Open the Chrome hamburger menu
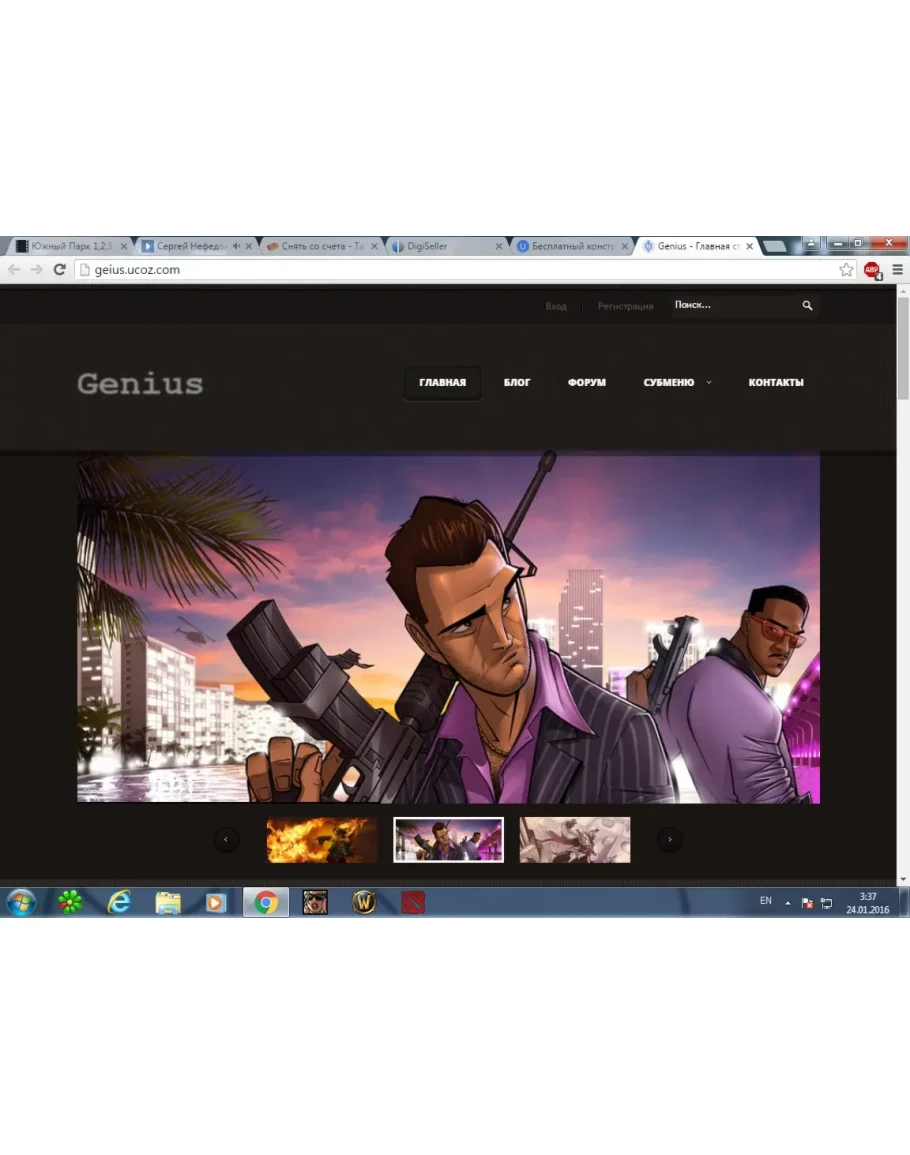The image size is (910, 1155). click(x=897, y=270)
